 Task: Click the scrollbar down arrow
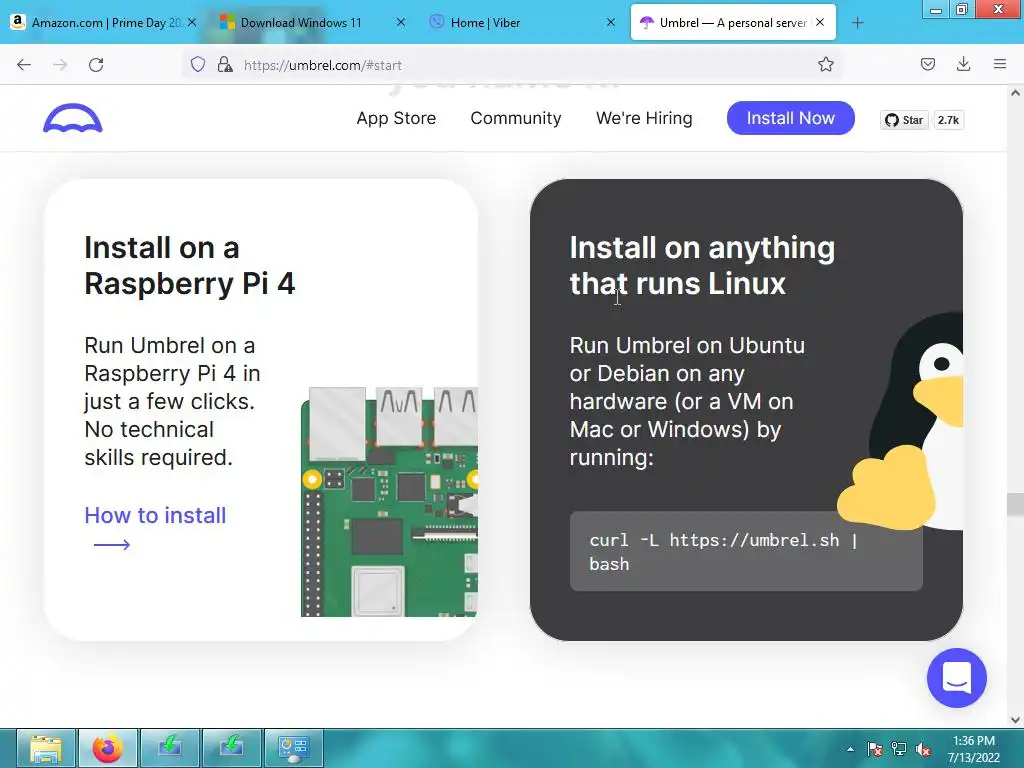click(x=1015, y=720)
